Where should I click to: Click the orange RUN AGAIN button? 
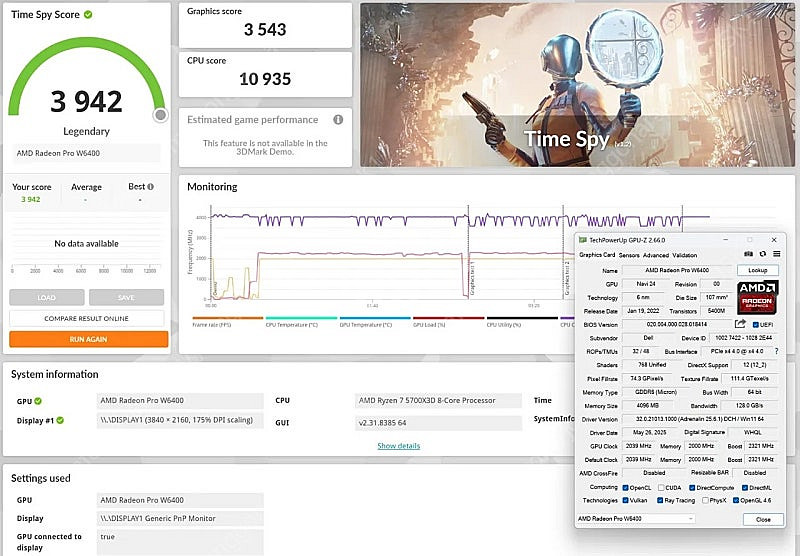tap(88, 339)
